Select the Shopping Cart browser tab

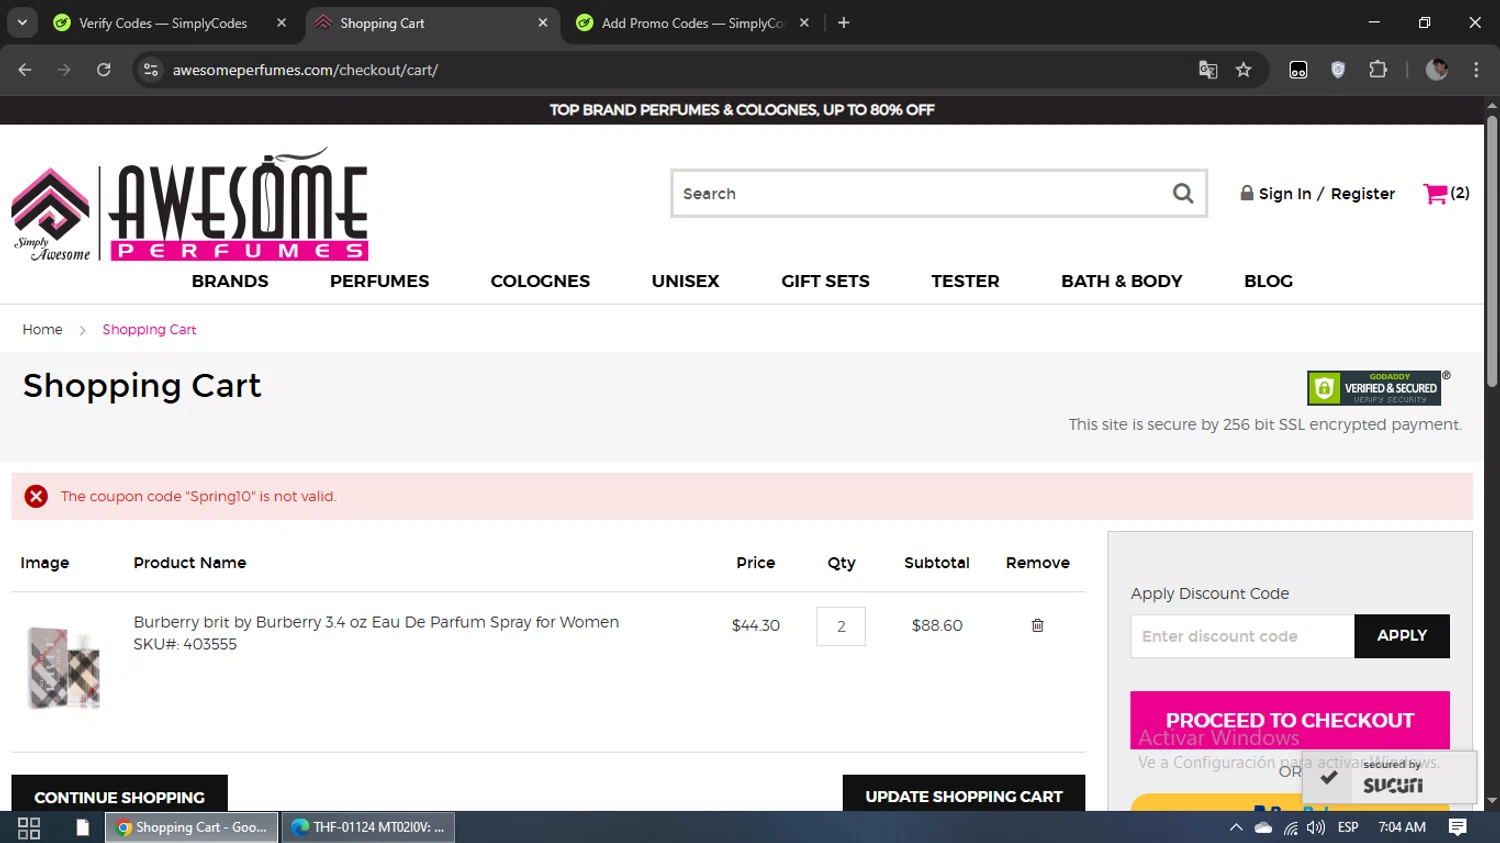[x=432, y=23]
